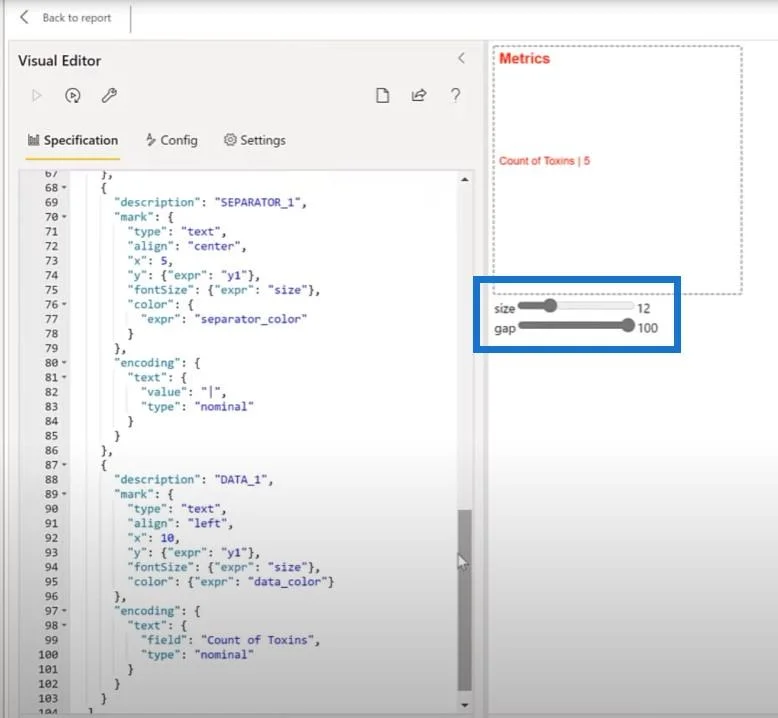The height and width of the screenshot is (718, 778).
Task: Collapse the code fold at line 81
Action: [64, 377]
